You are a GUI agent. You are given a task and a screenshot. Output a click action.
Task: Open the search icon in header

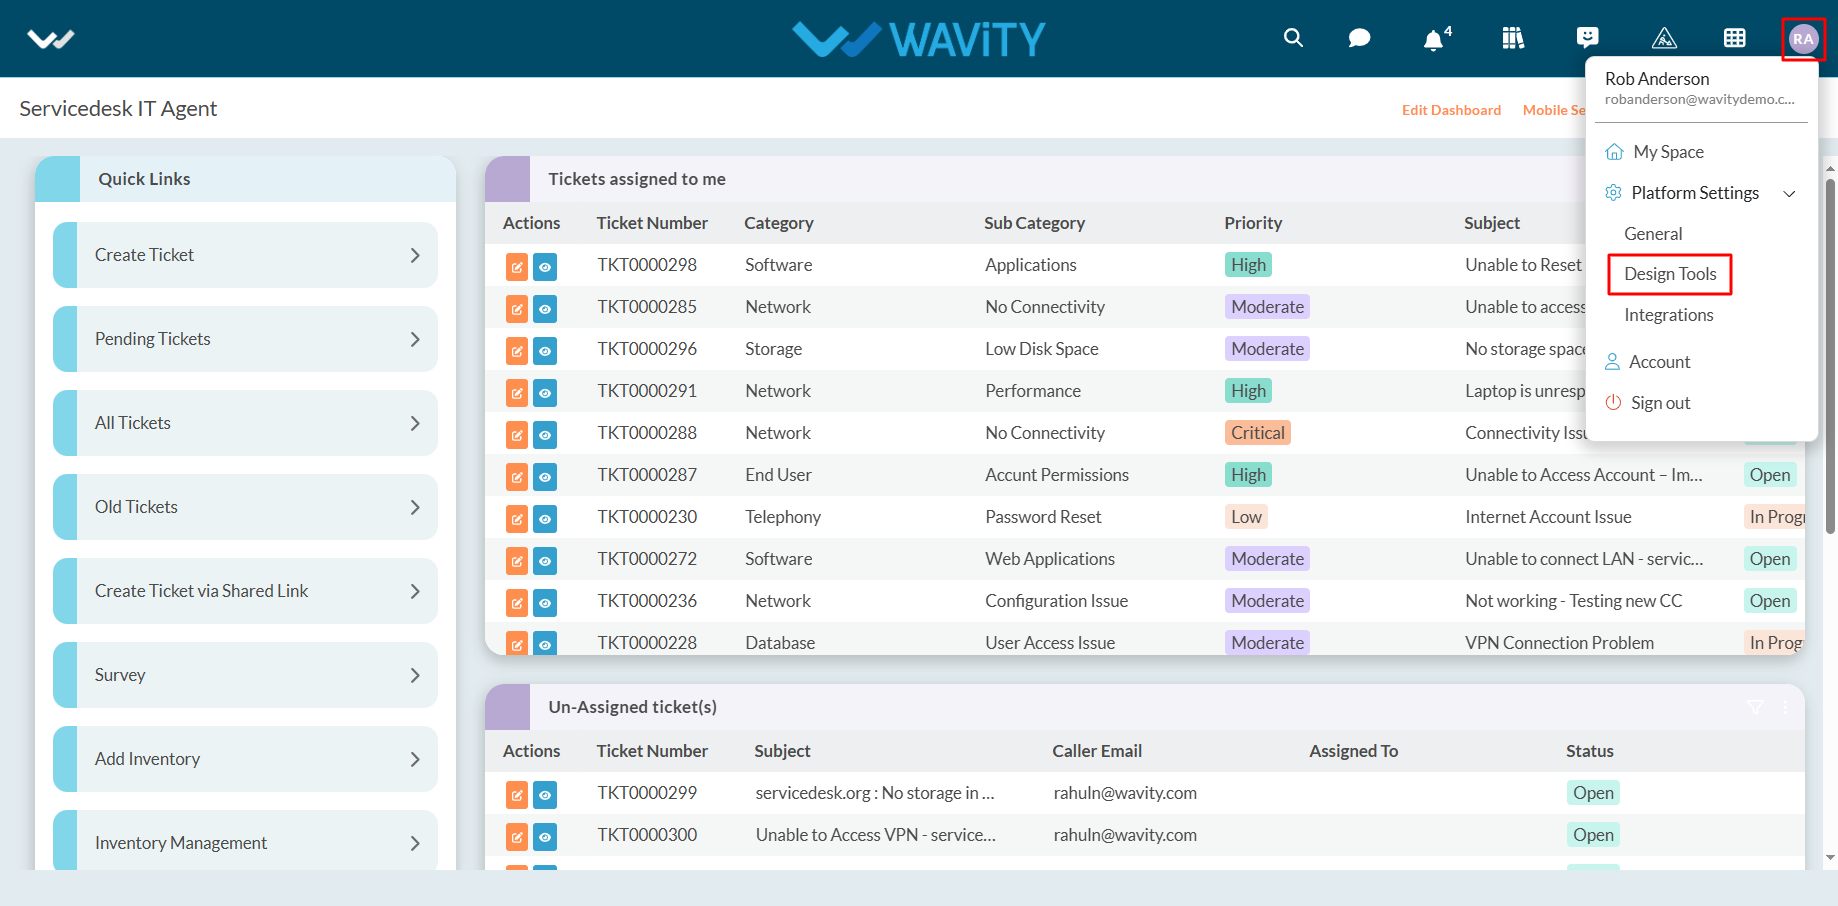[1293, 38]
